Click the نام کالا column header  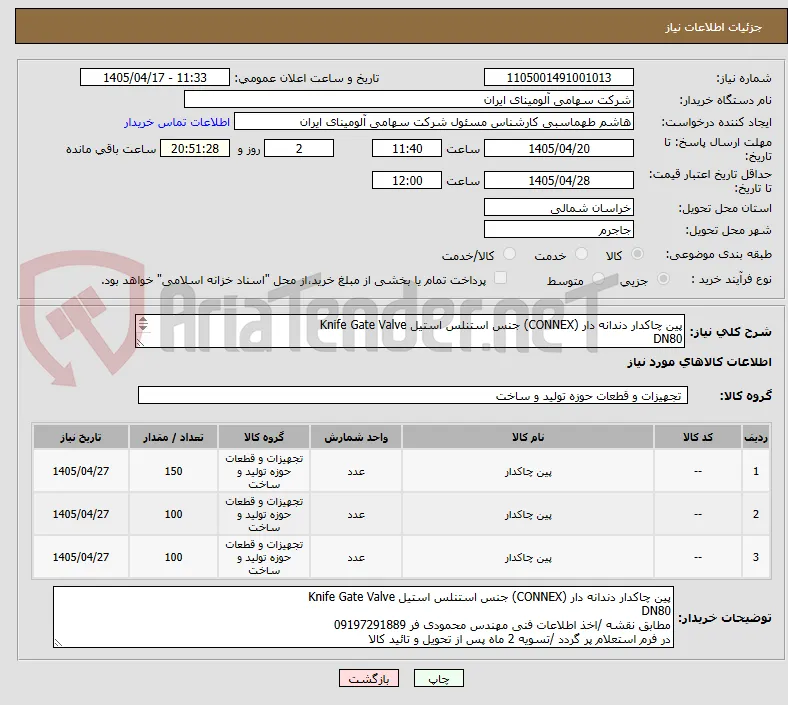pos(528,437)
